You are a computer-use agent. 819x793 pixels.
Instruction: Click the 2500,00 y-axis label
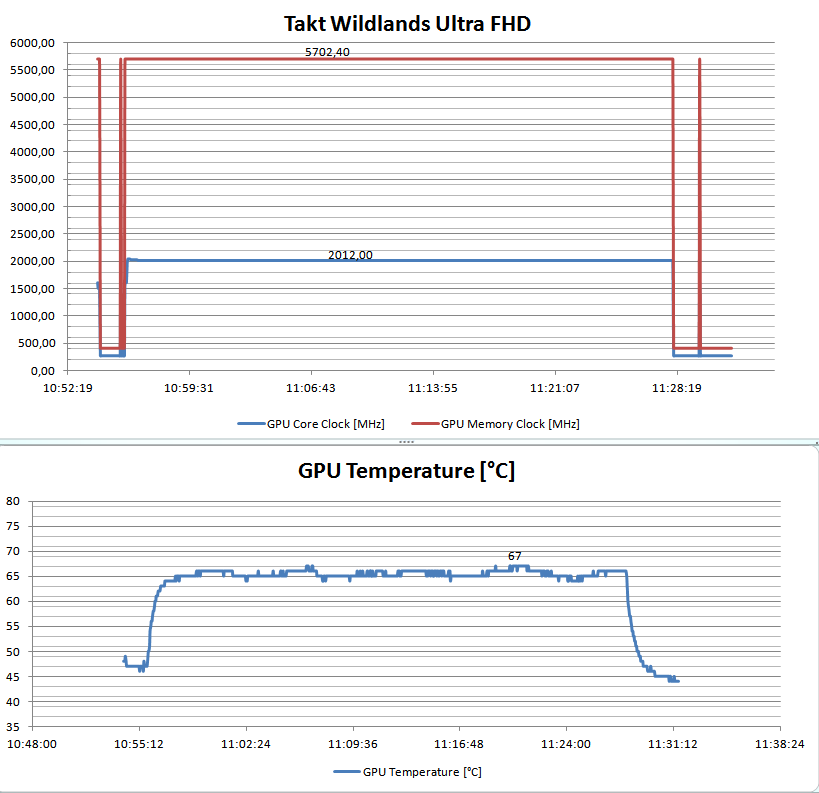(32, 234)
